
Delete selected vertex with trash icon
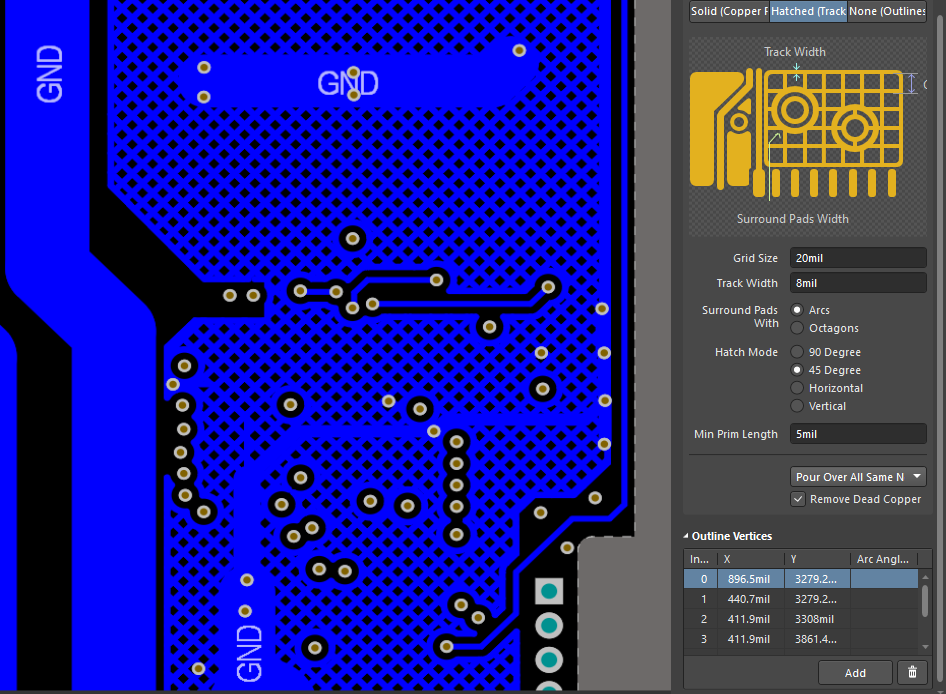(911, 673)
